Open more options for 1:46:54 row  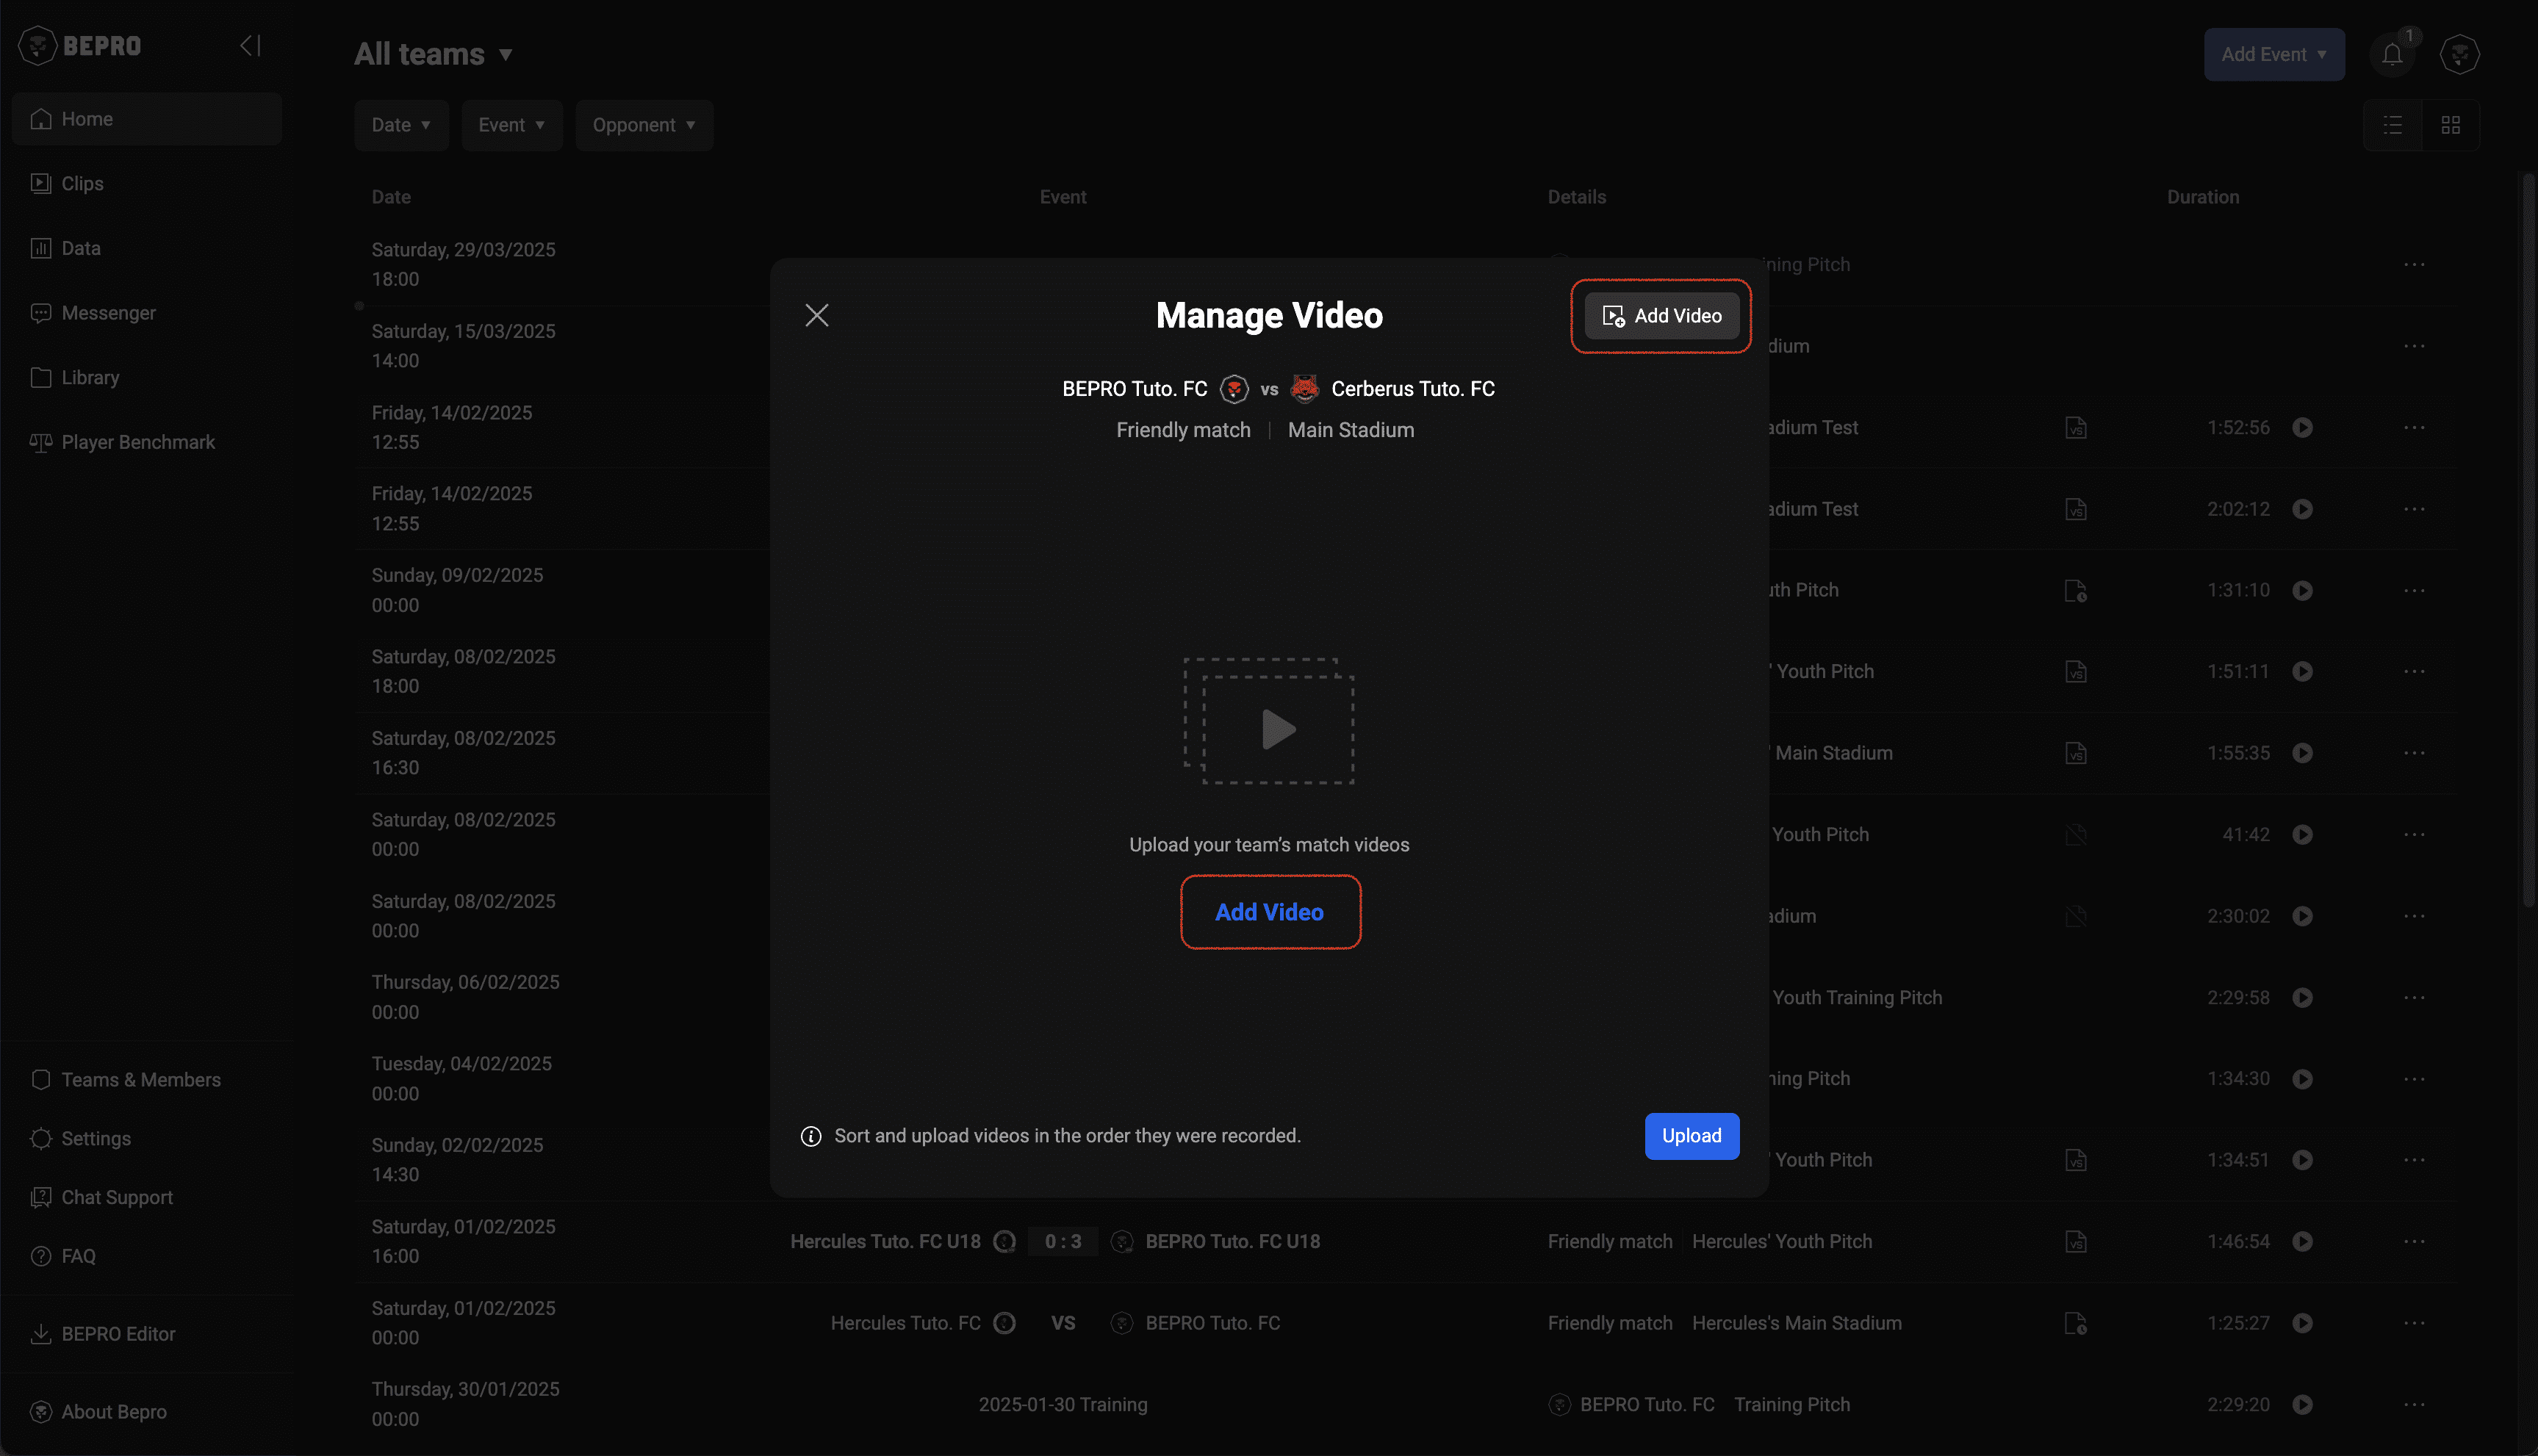[2414, 1242]
